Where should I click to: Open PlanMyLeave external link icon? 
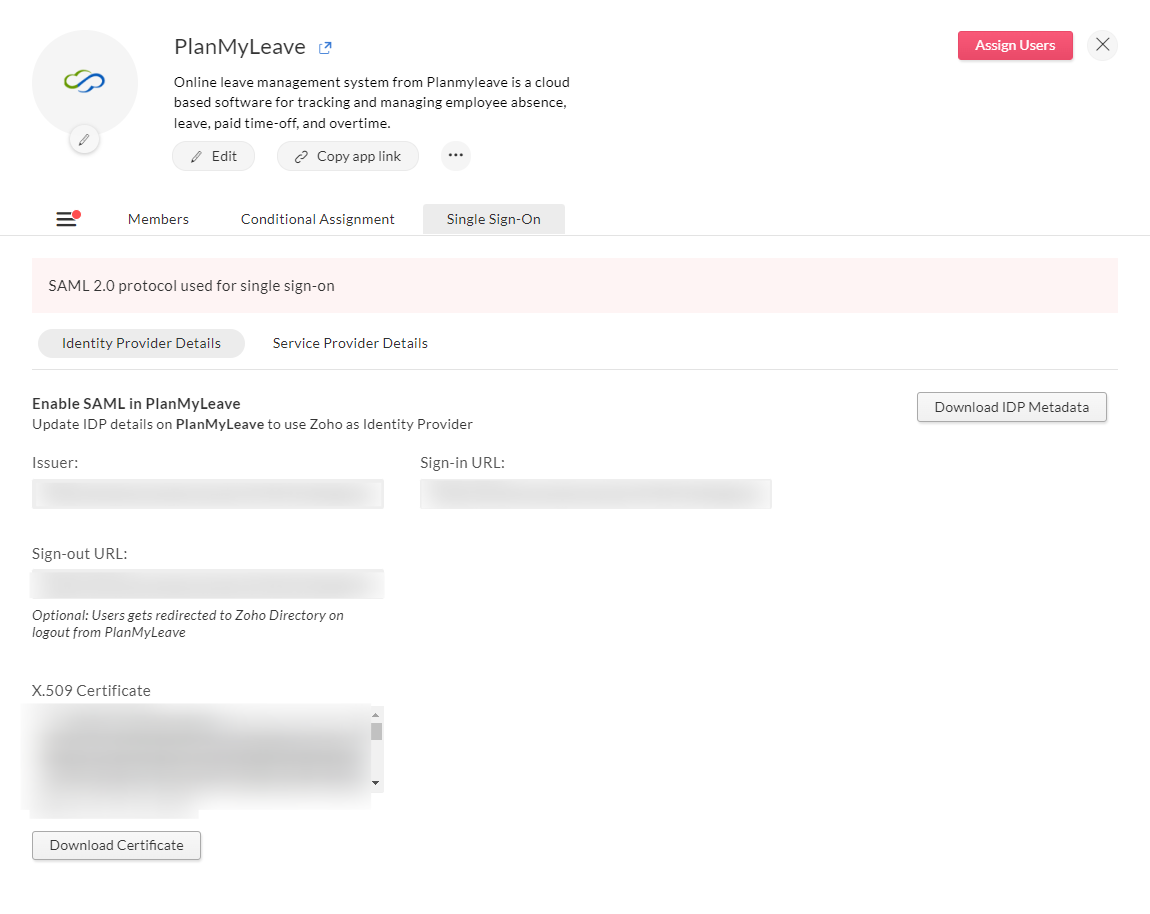pos(325,48)
